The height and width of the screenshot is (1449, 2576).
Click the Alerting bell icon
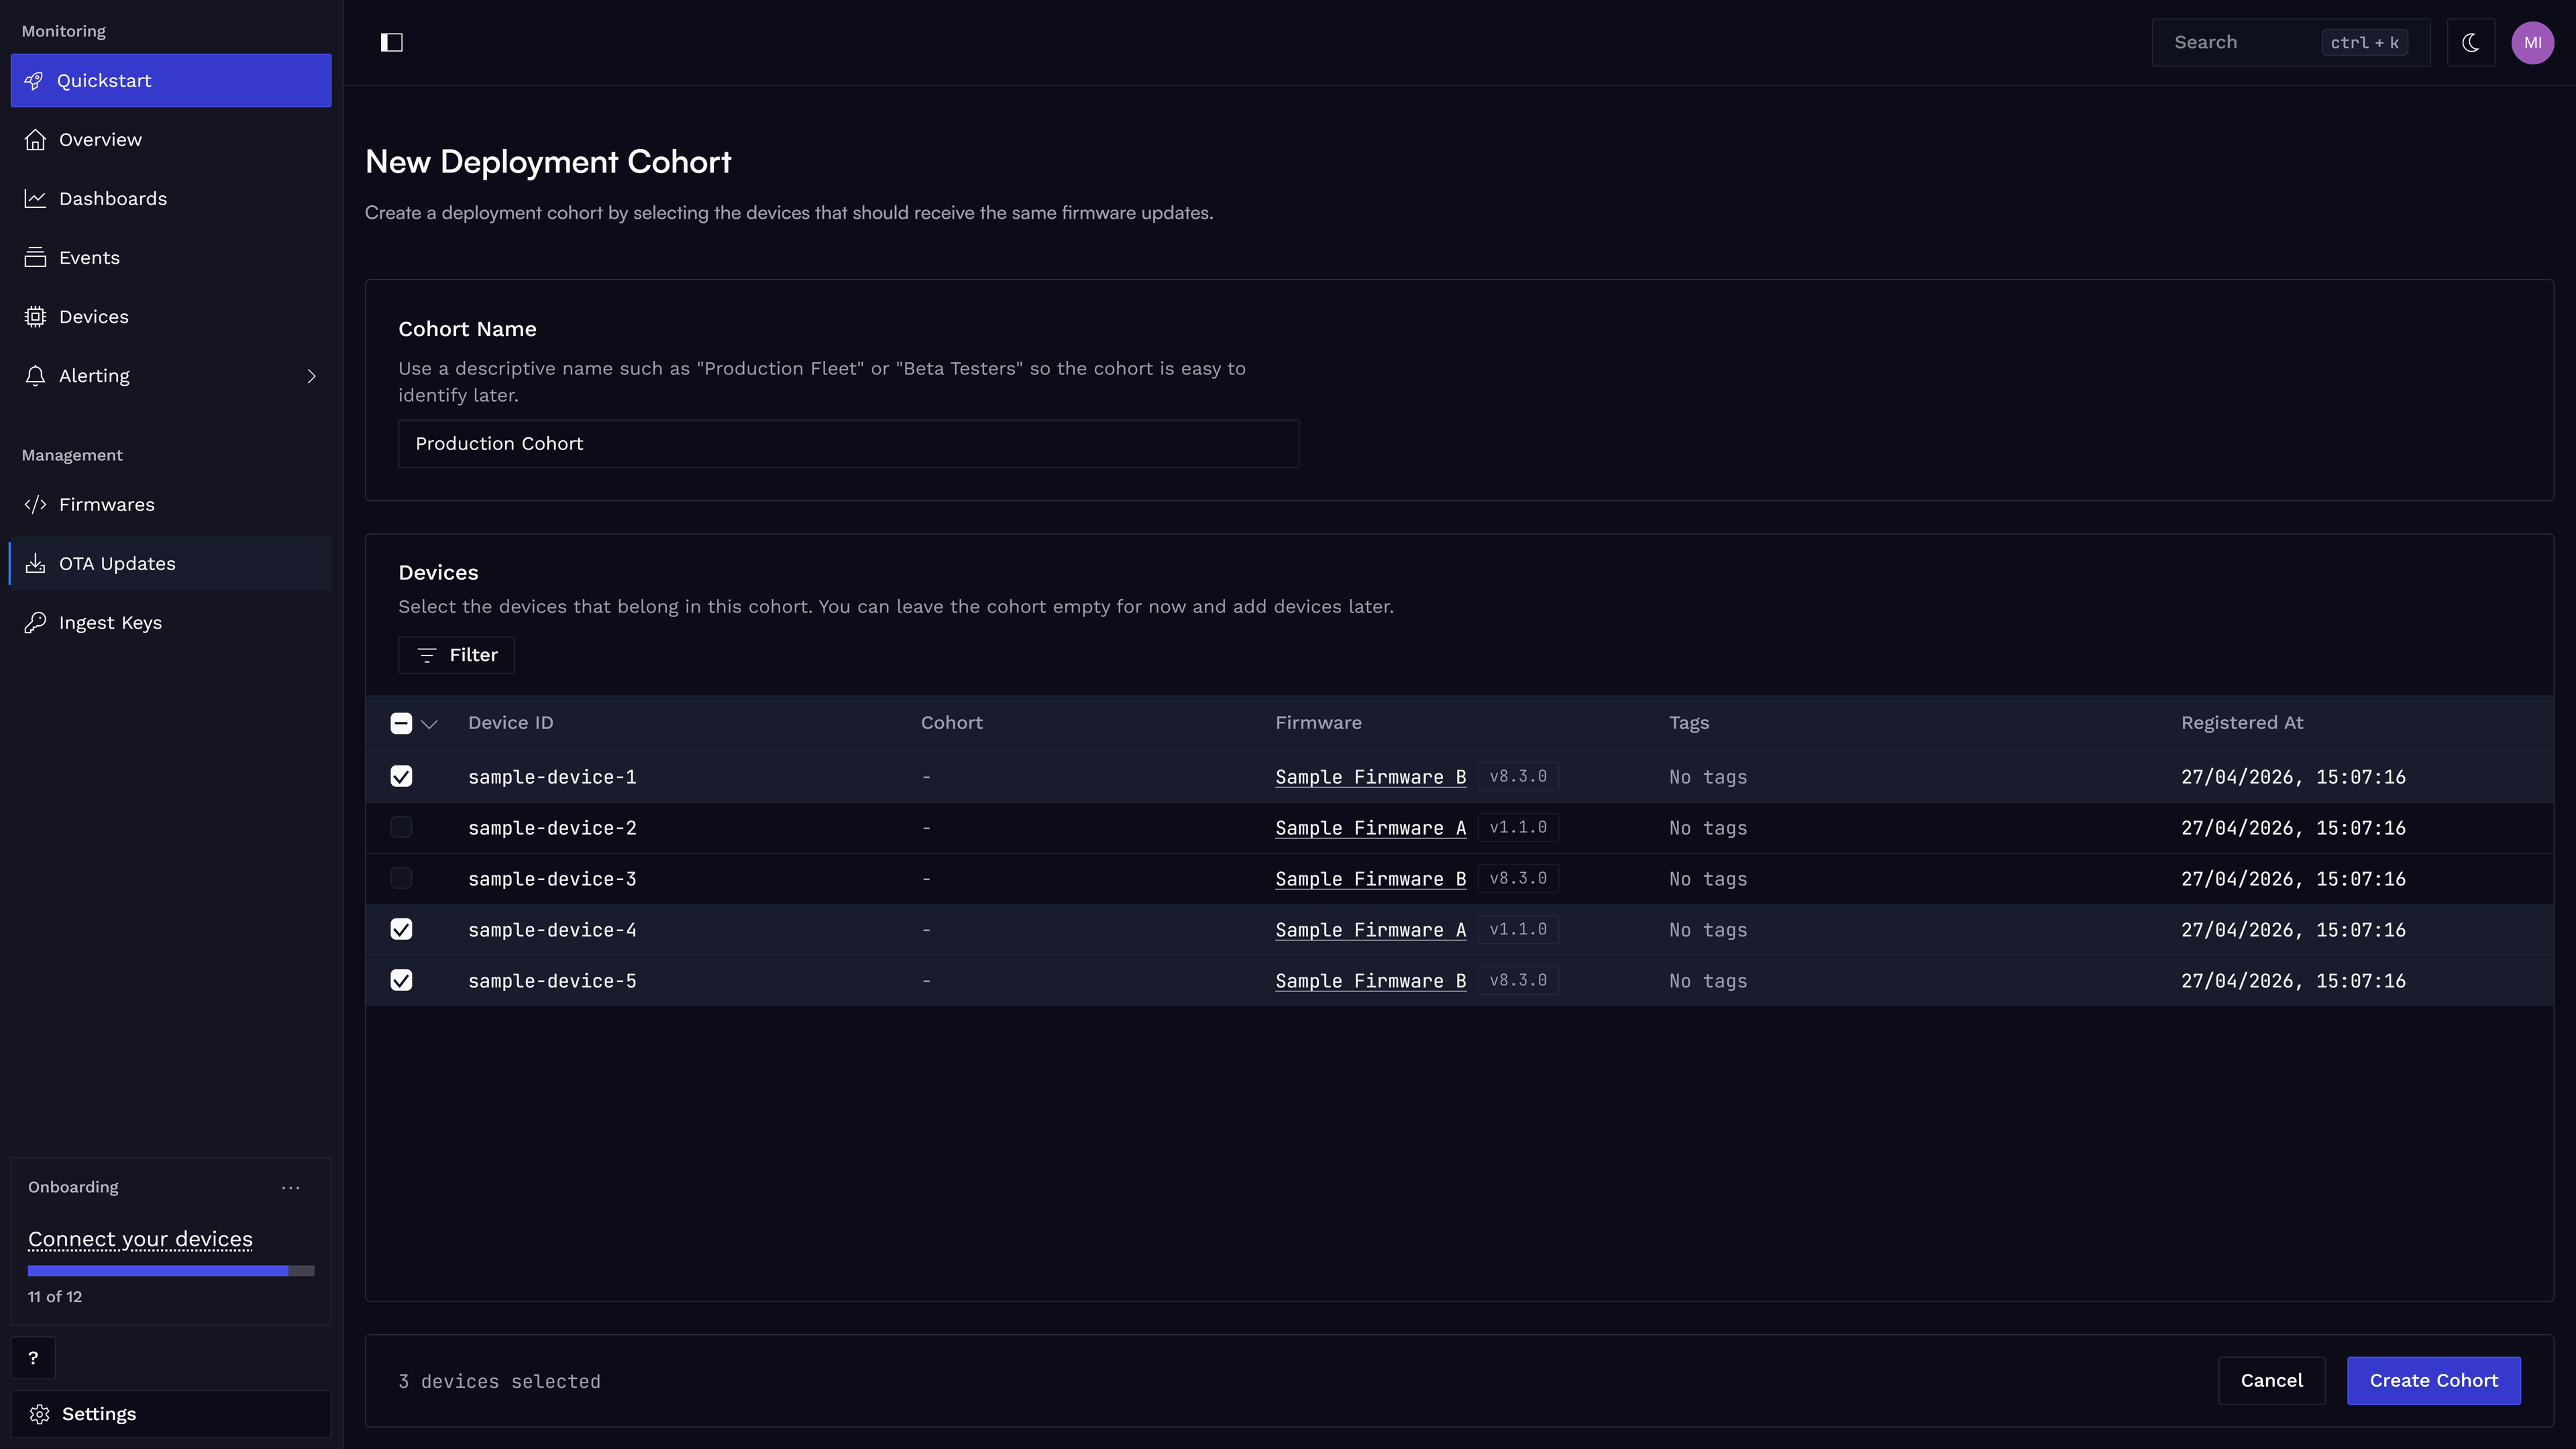click(x=35, y=376)
